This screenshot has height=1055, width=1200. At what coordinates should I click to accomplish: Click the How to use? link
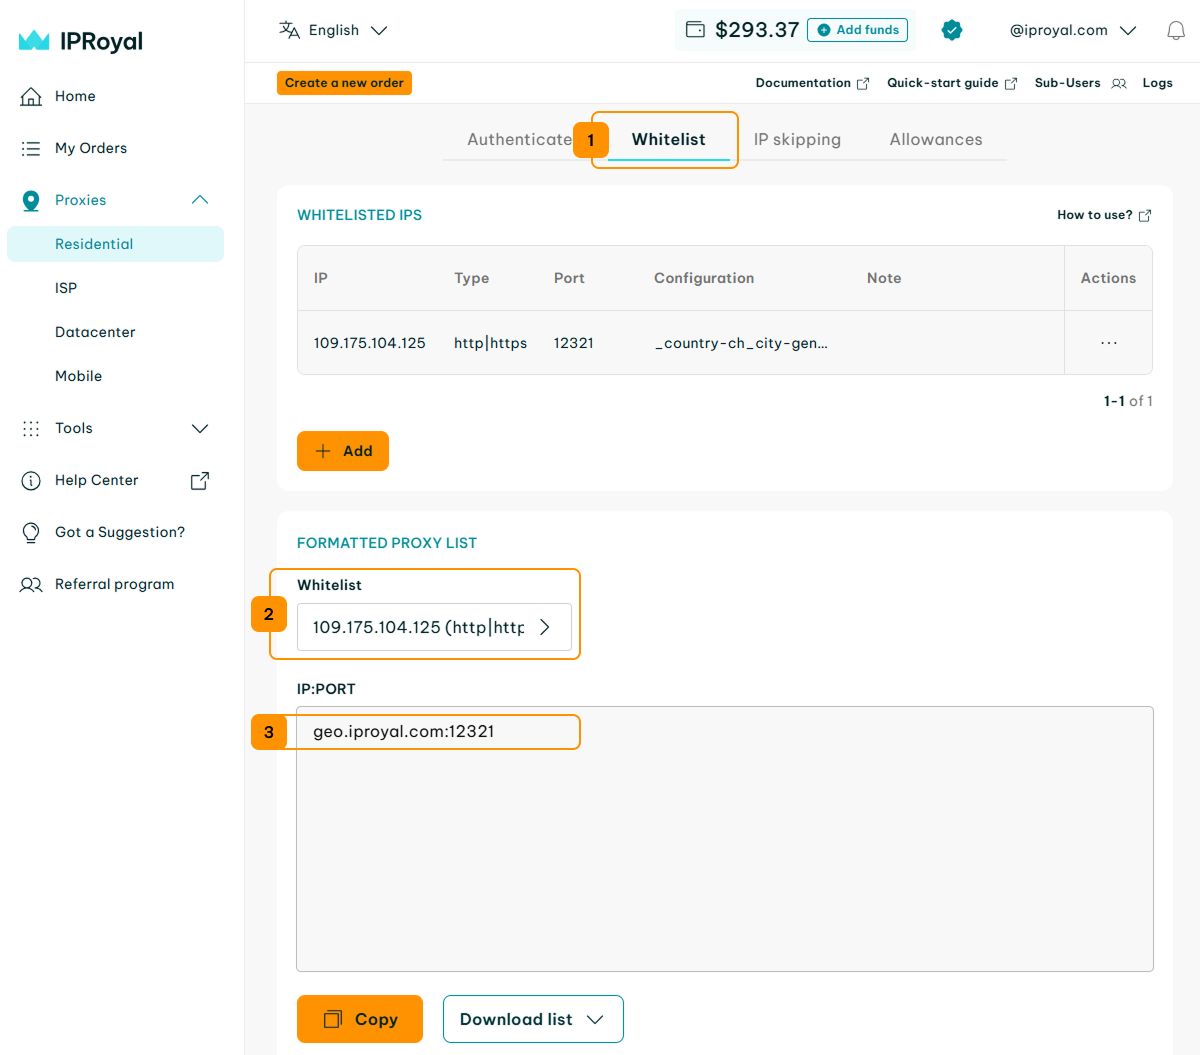[x=1095, y=215]
